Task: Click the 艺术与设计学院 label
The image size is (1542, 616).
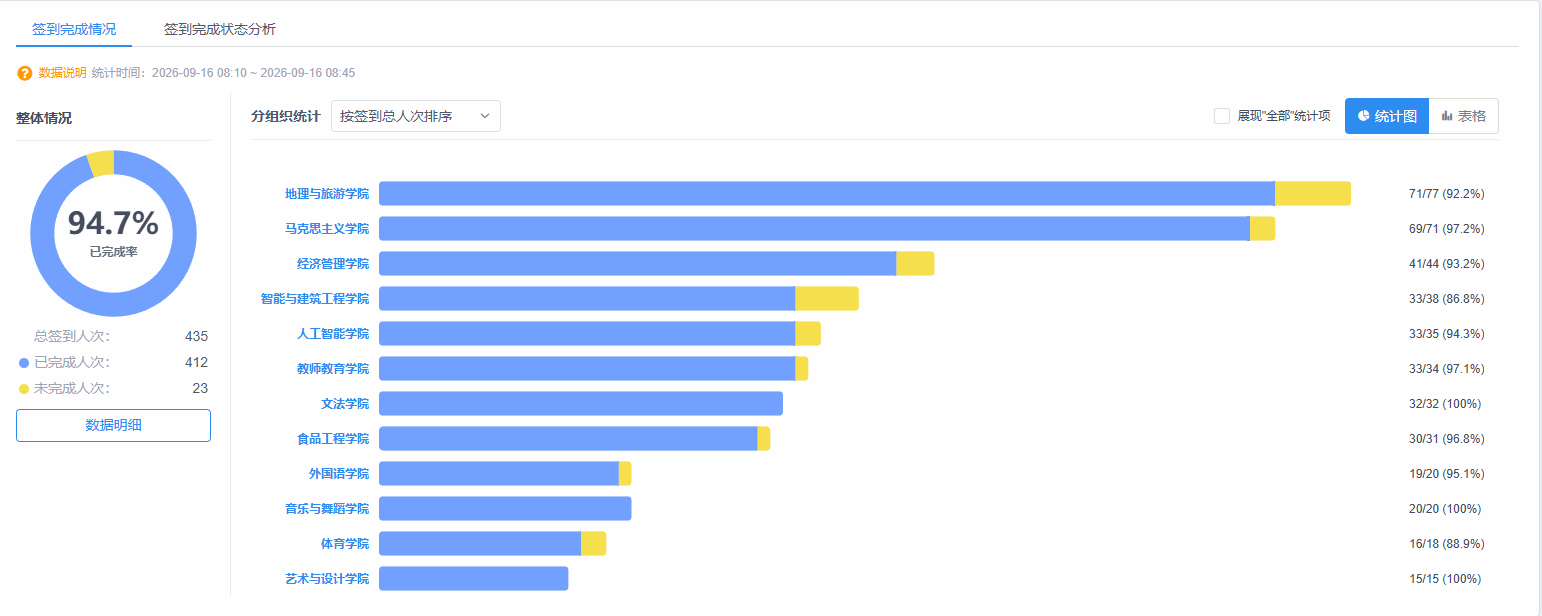Action: pyautogui.click(x=327, y=579)
